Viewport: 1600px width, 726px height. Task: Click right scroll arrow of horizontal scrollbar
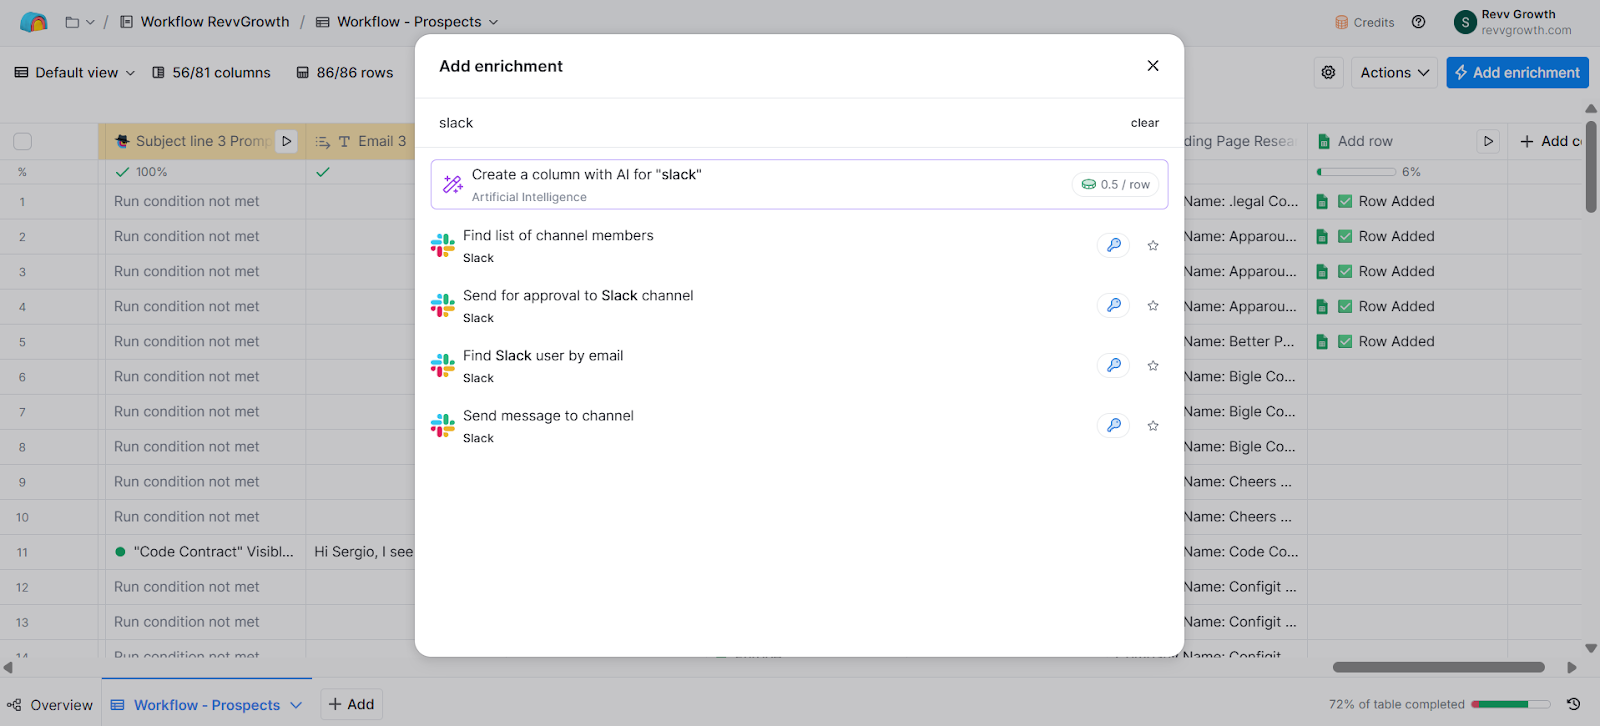tap(1572, 667)
